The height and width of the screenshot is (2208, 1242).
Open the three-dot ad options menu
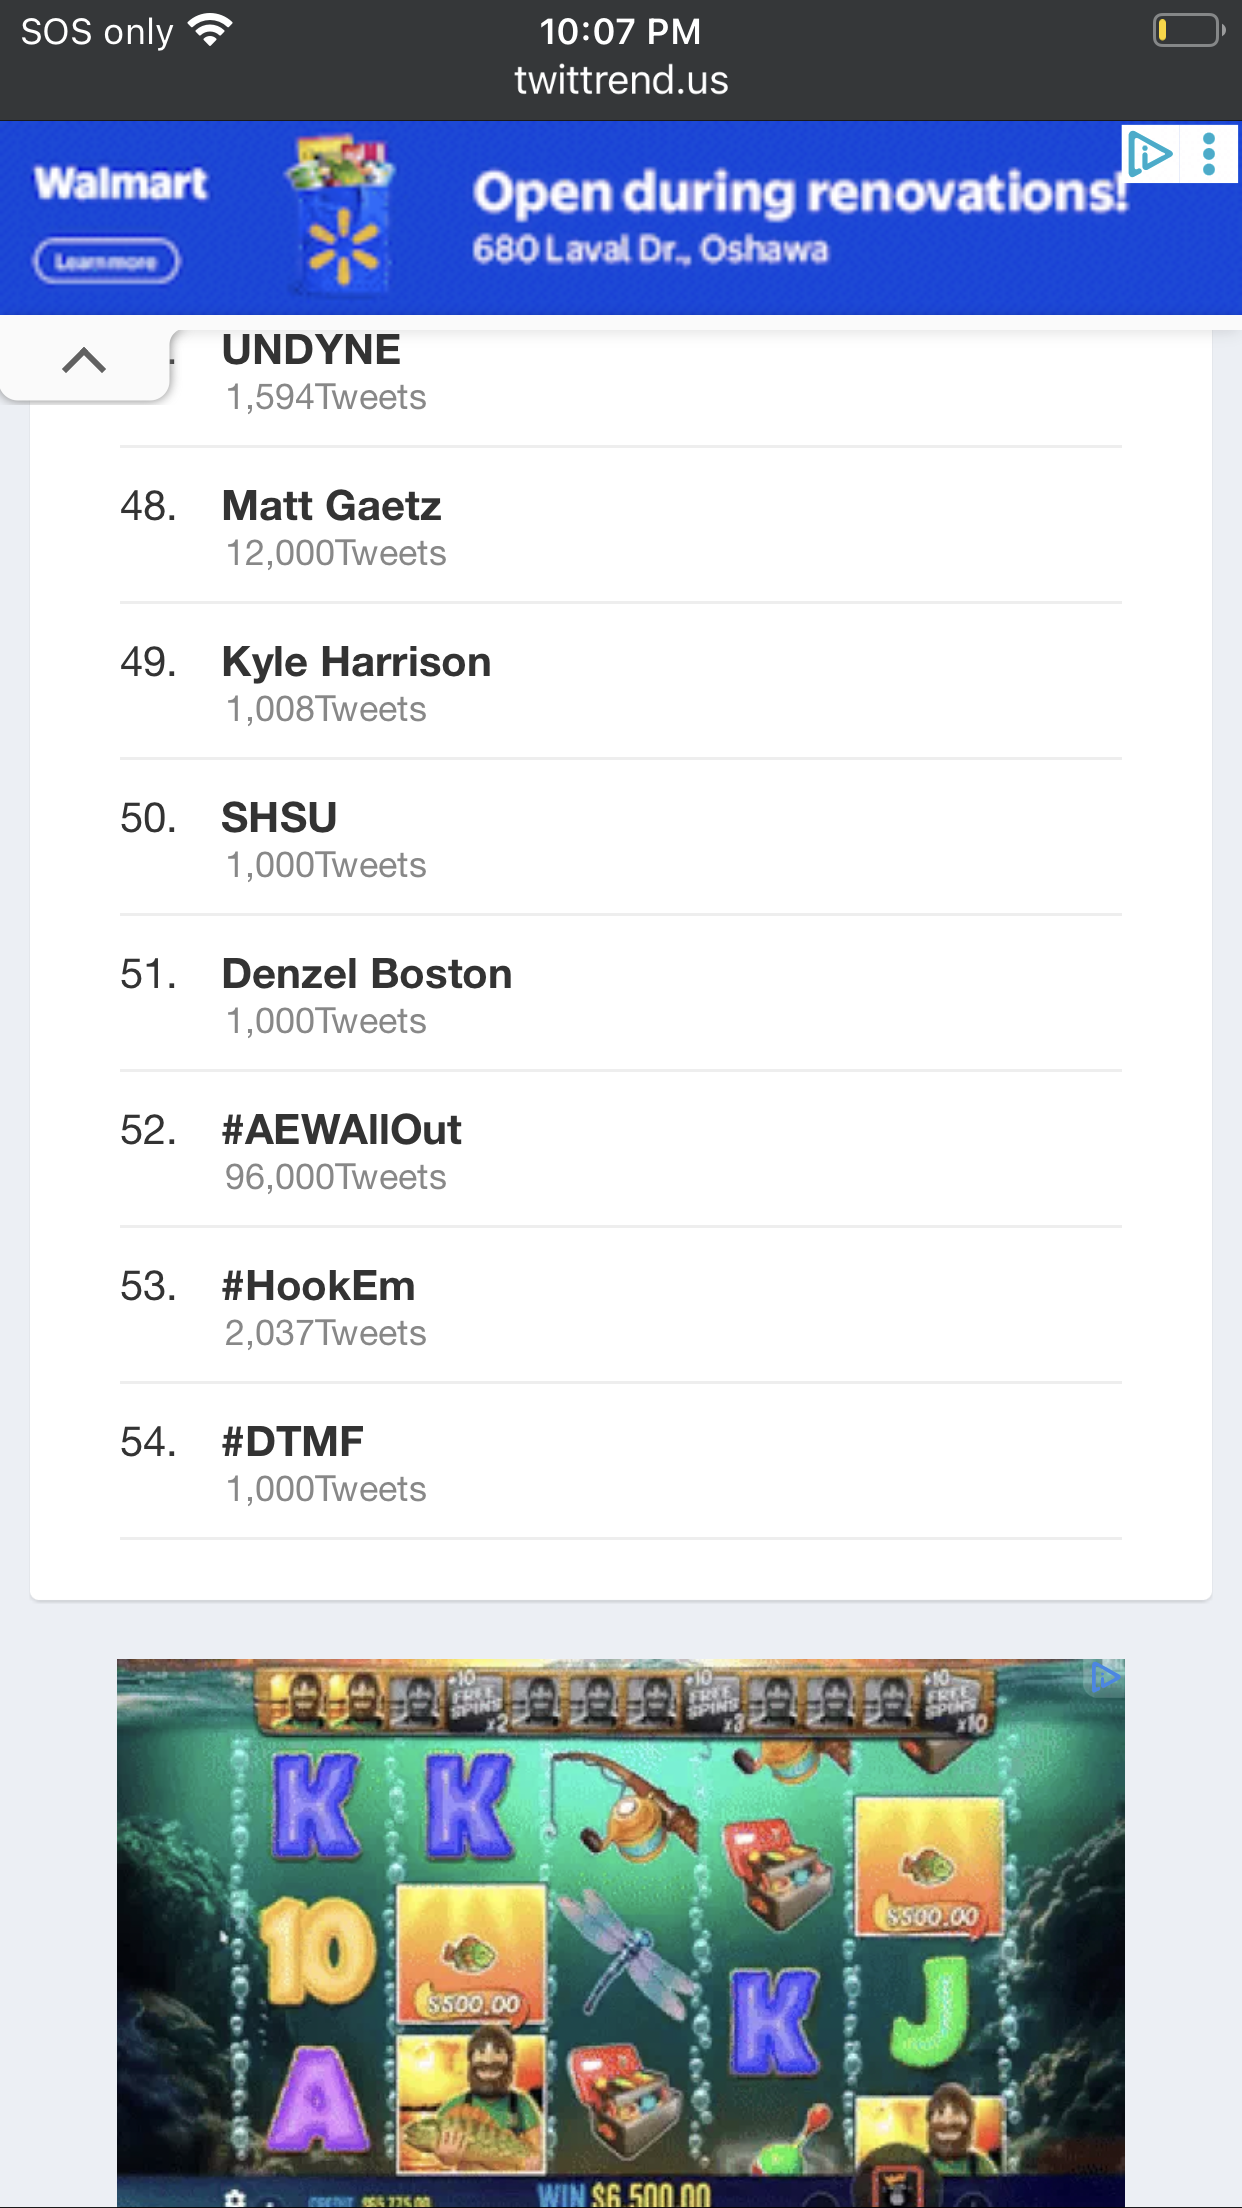tap(1209, 155)
